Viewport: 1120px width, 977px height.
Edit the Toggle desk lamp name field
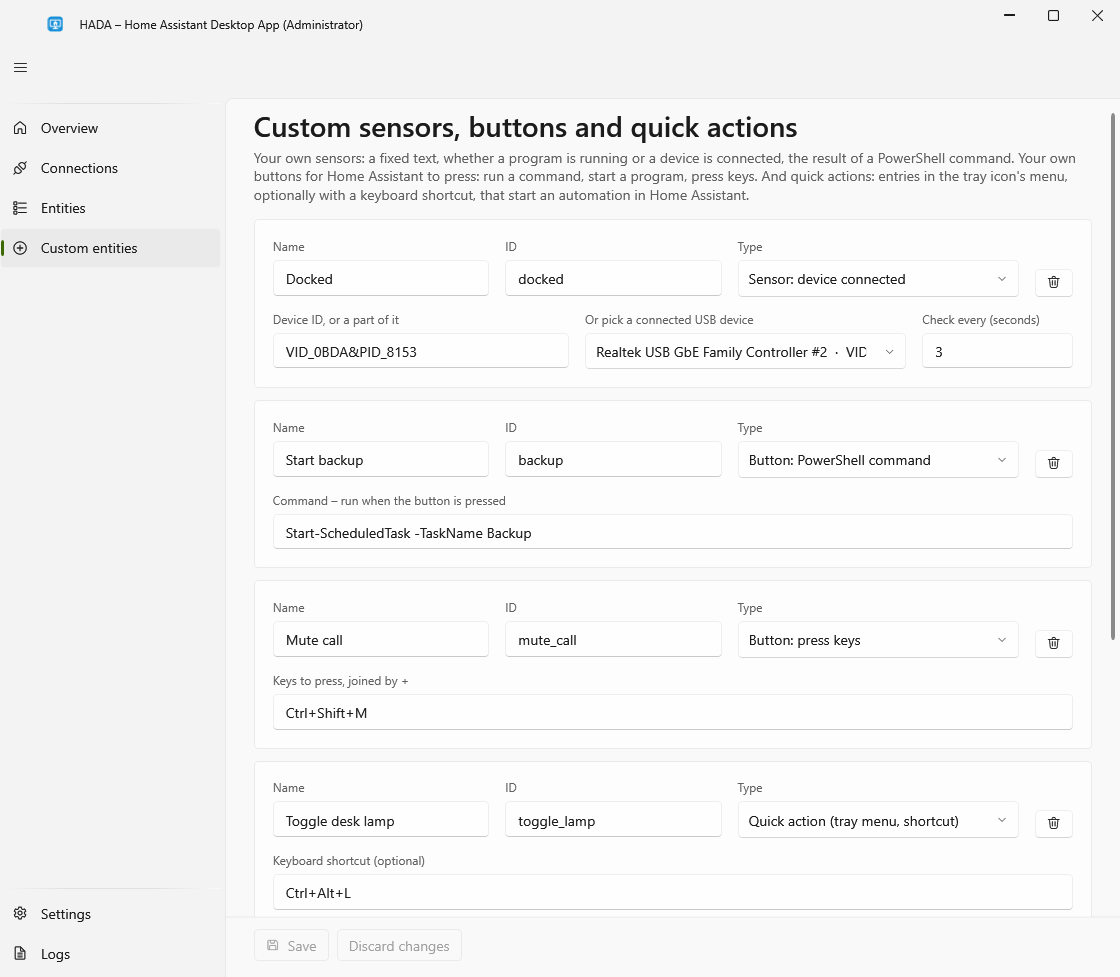point(381,821)
